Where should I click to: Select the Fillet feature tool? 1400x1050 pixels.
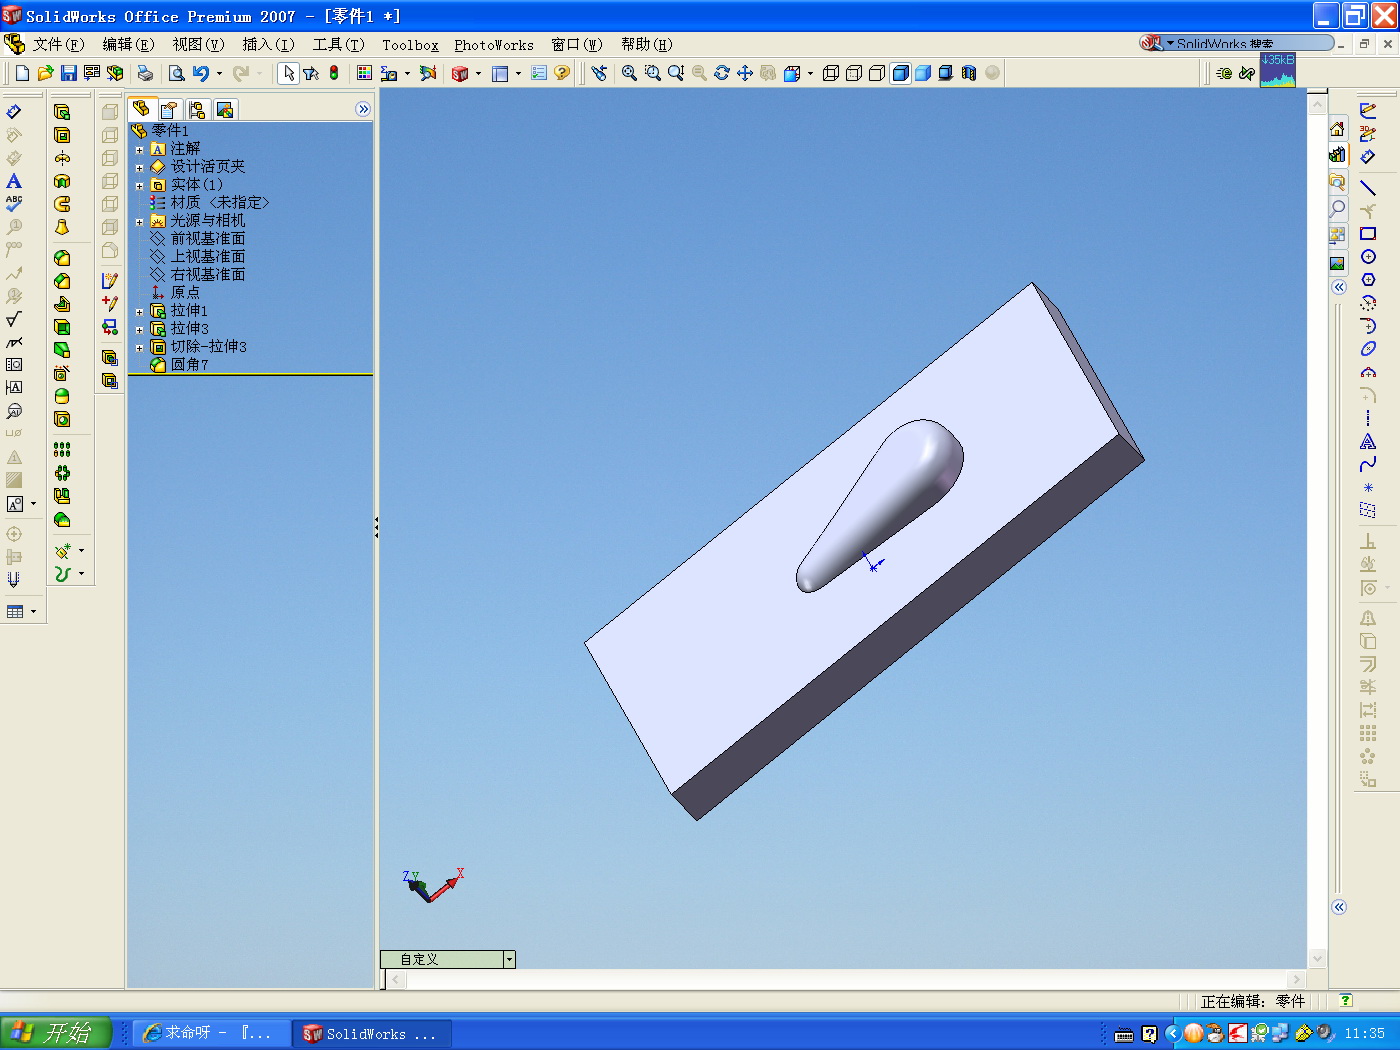click(62, 258)
